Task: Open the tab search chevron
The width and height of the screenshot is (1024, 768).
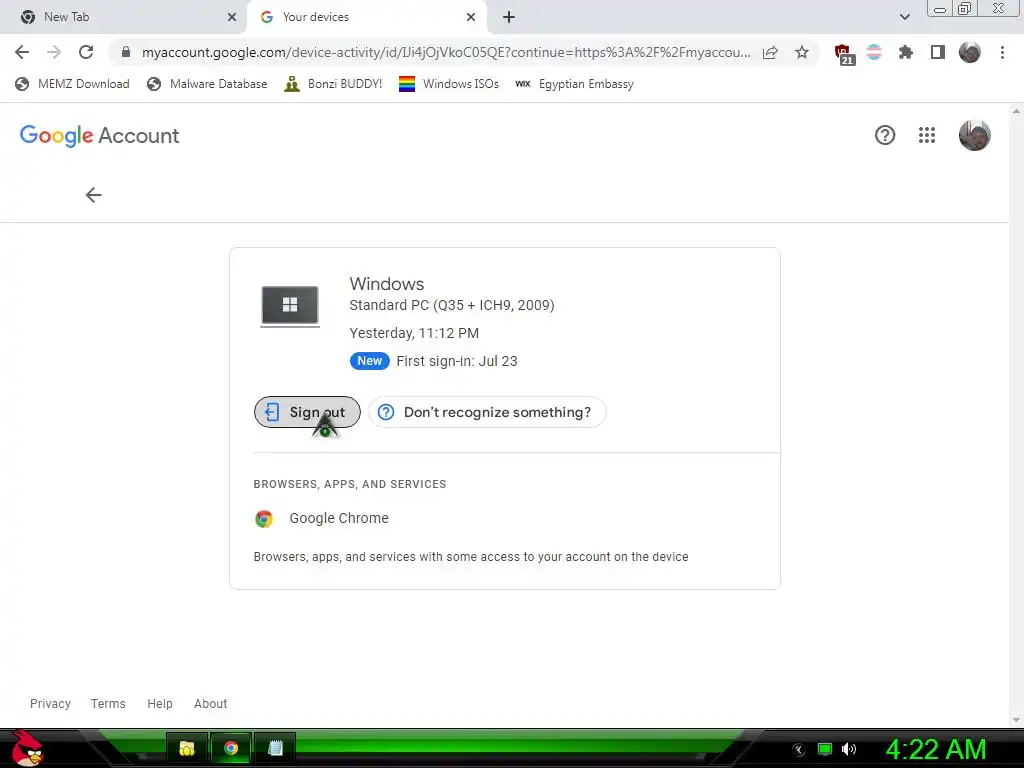Action: (x=904, y=17)
